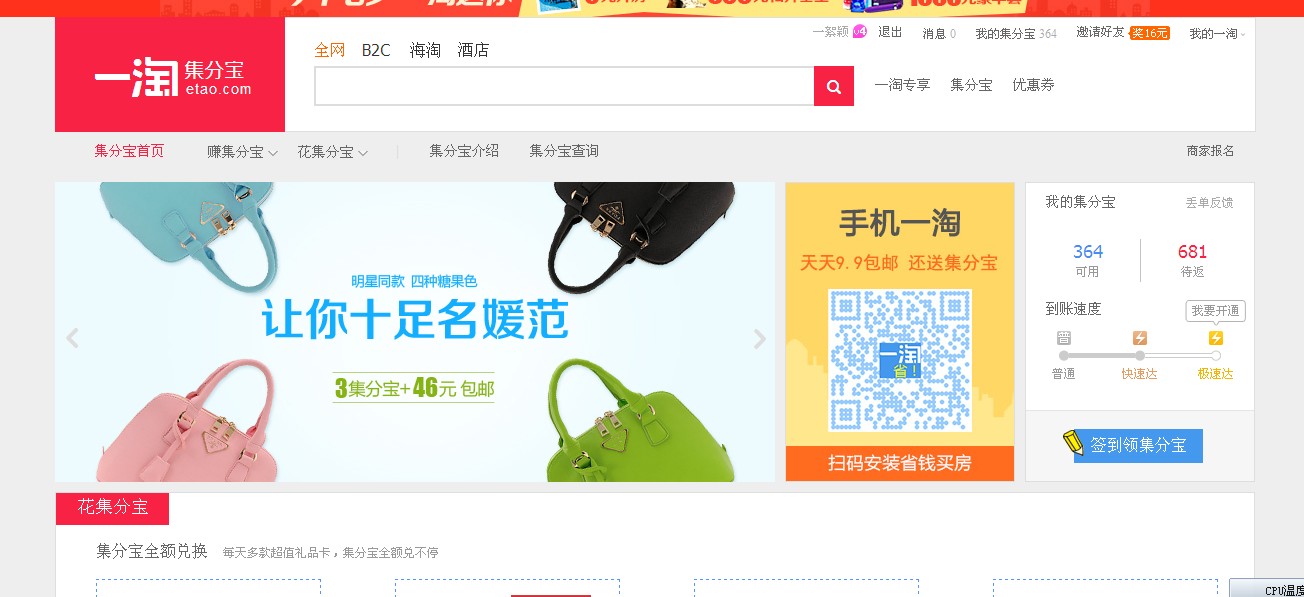Click the 奖16元 reward badge
The image size is (1304, 597).
1149,33
